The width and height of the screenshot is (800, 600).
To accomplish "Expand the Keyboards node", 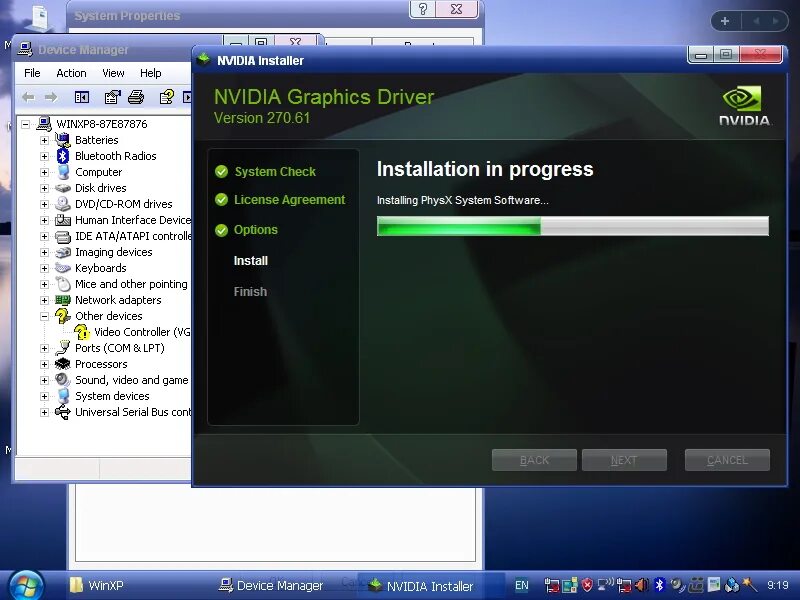I will click(44, 268).
